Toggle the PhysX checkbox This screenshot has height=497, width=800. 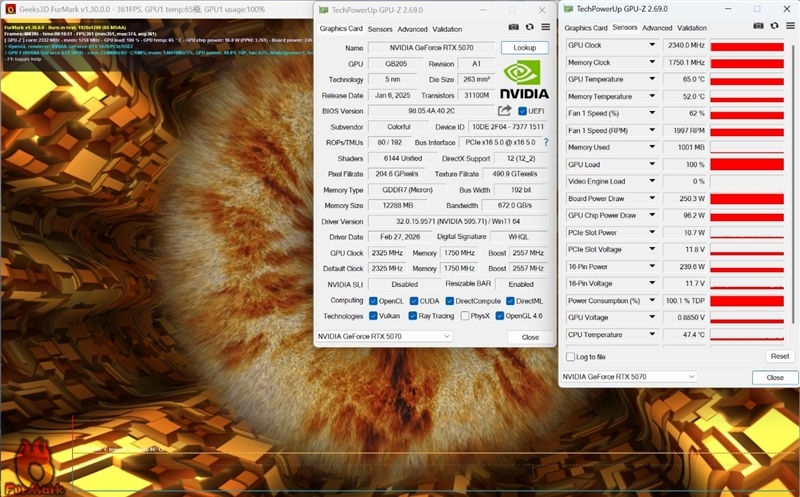pyautogui.click(x=465, y=316)
